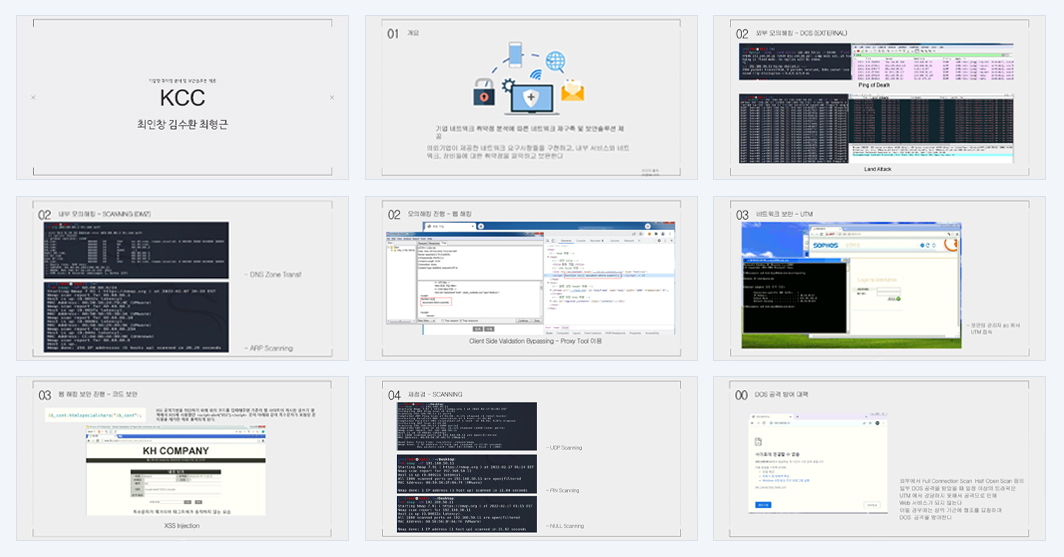Screen dimensions: 1064x557
Task: Click the gear icon beside the shield monitor
Action: tap(508, 85)
